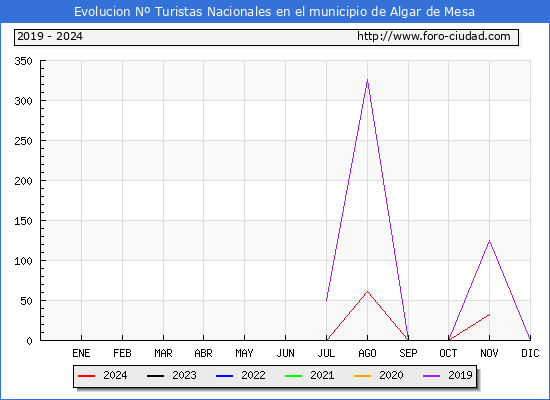
Task: Click the SEP month axis label
Action: (408, 353)
